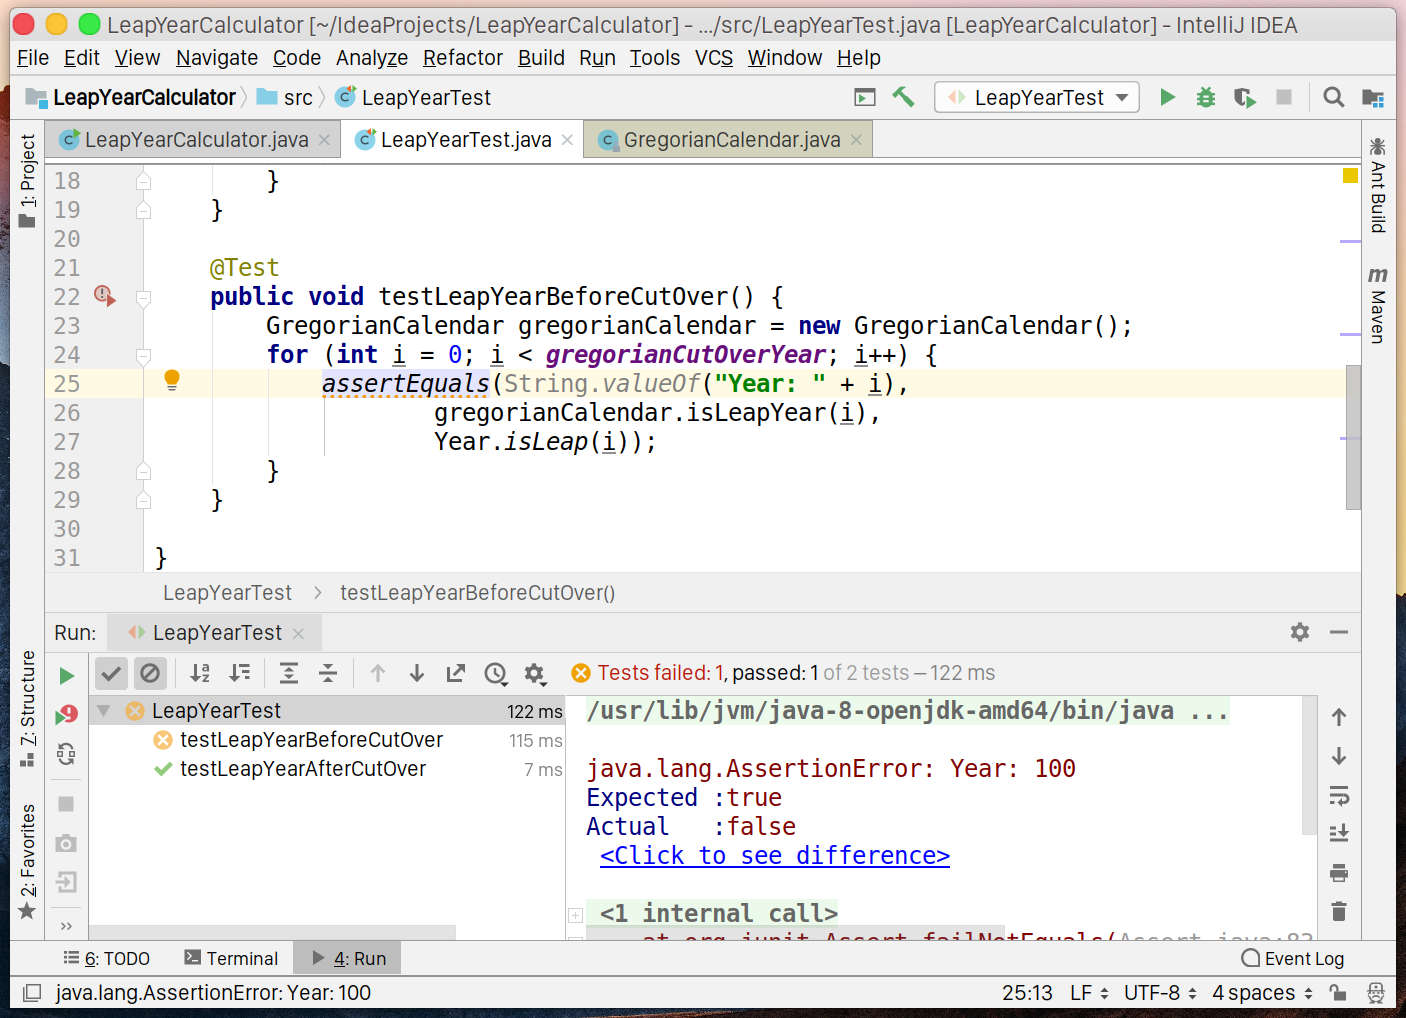This screenshot has width=1406, height=1018.
Task: Open the Refactor menu
Action: [462, 57]
